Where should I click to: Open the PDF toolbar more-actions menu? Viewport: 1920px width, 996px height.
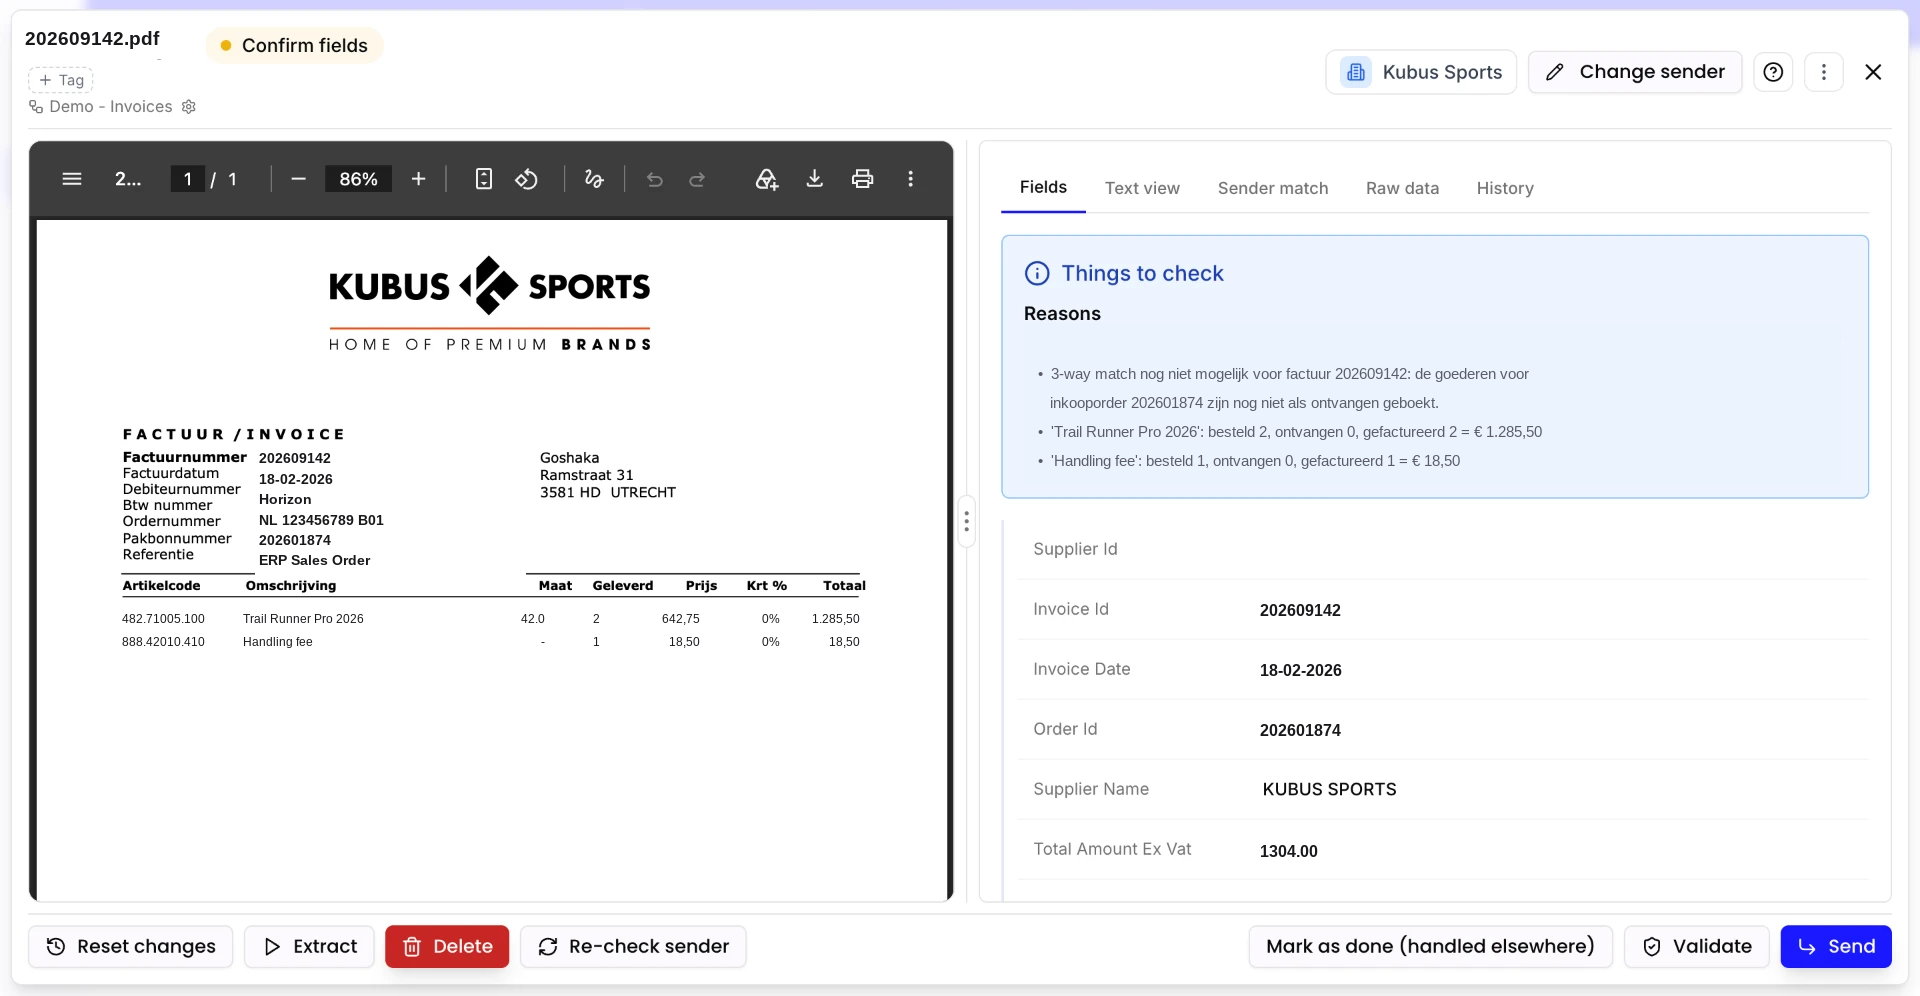(910, 179)
